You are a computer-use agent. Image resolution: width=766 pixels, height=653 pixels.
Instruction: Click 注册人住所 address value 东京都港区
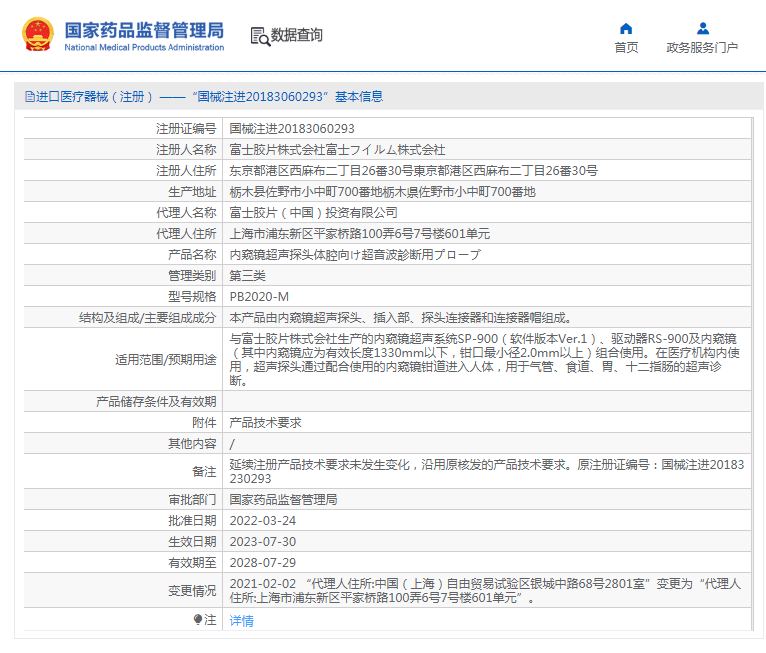[413, 170]
